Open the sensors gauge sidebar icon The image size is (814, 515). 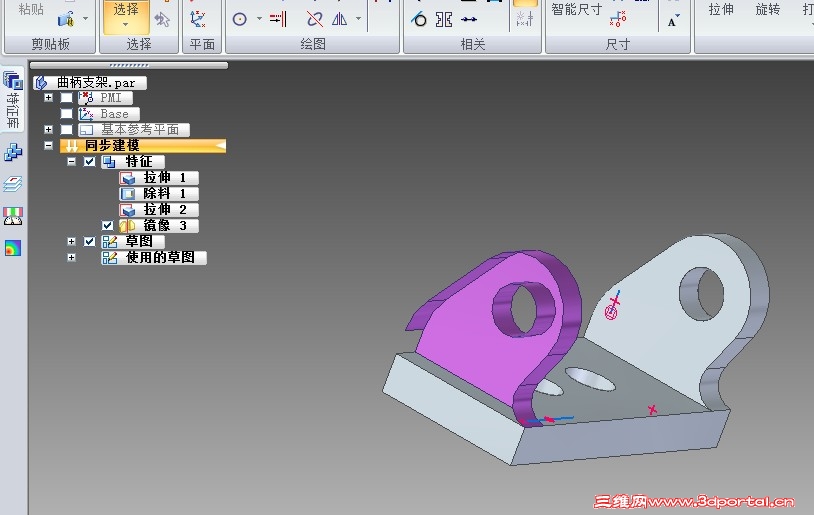(13, 216)
